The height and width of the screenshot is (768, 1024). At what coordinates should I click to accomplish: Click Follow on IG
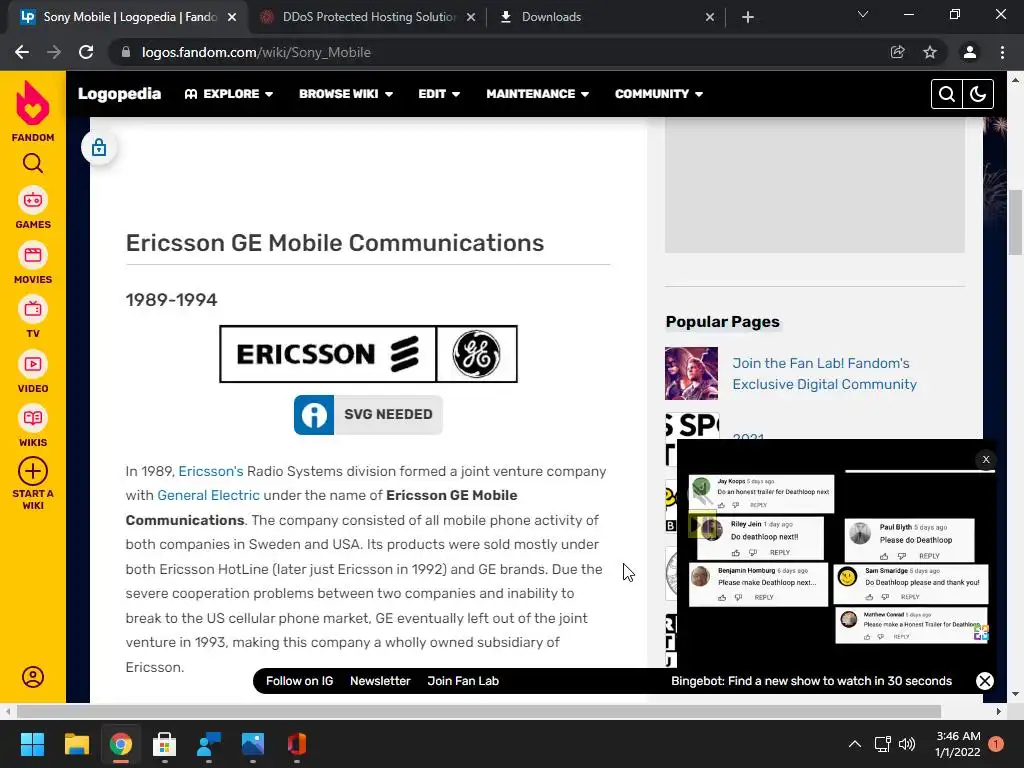click(299, 681)
